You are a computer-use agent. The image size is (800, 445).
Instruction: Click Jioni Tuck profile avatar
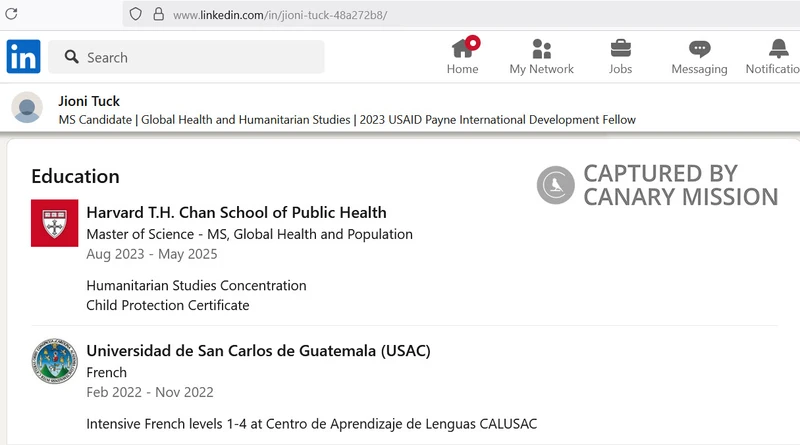click(27, 108)
